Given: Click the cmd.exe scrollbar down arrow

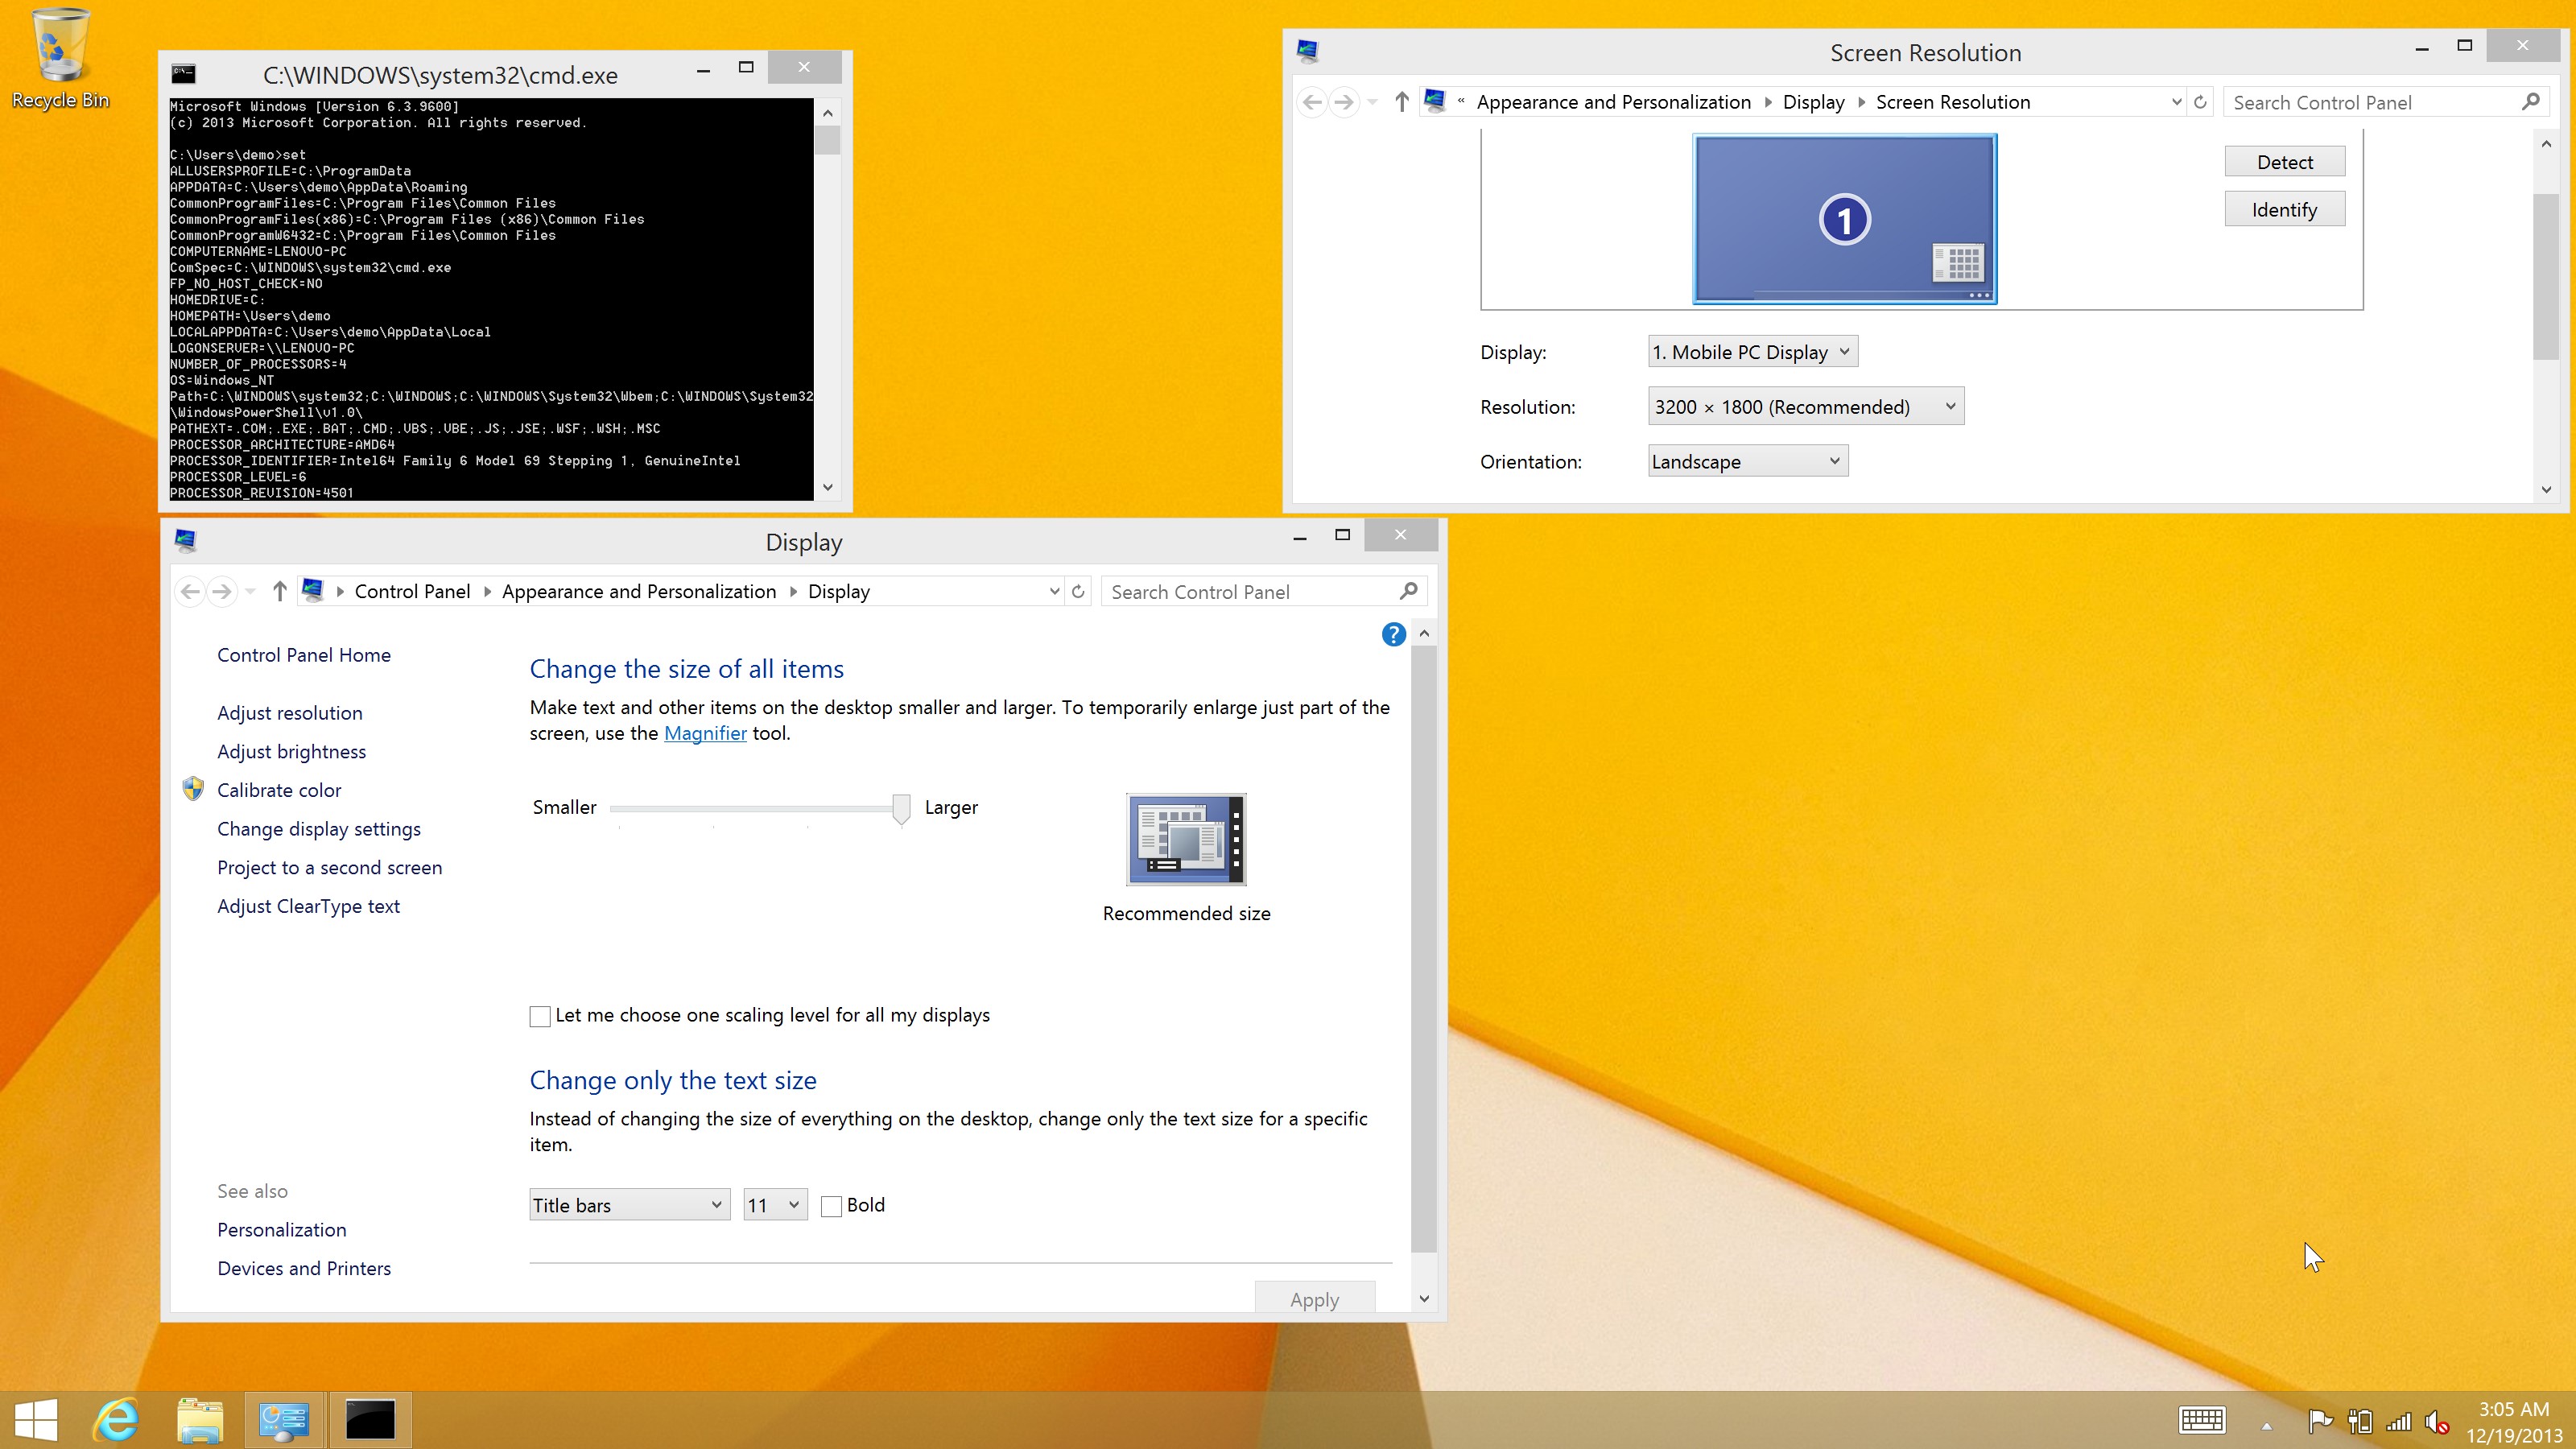Looking at the screenshot, I should tap(827, 487).
